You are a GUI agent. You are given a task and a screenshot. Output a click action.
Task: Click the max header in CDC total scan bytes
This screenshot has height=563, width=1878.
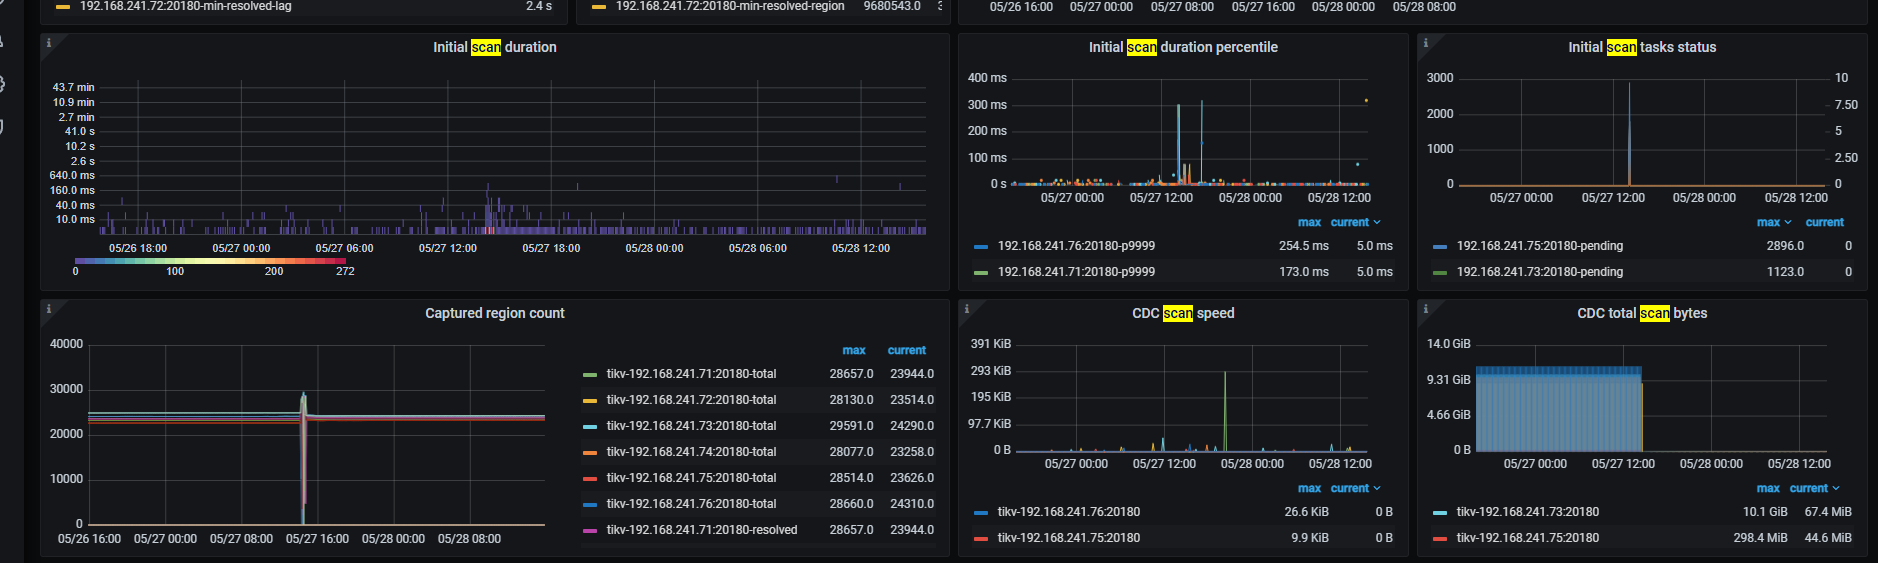pos(1767,488)
